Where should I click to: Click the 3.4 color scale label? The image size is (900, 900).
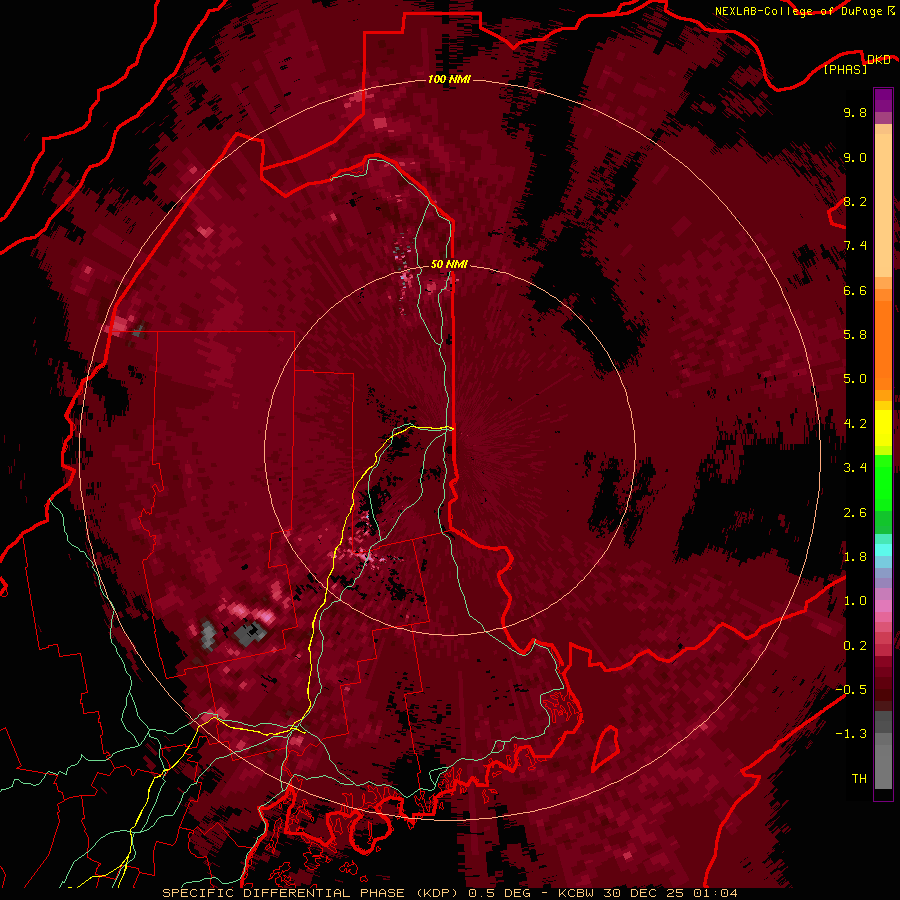tap(855, 468)
